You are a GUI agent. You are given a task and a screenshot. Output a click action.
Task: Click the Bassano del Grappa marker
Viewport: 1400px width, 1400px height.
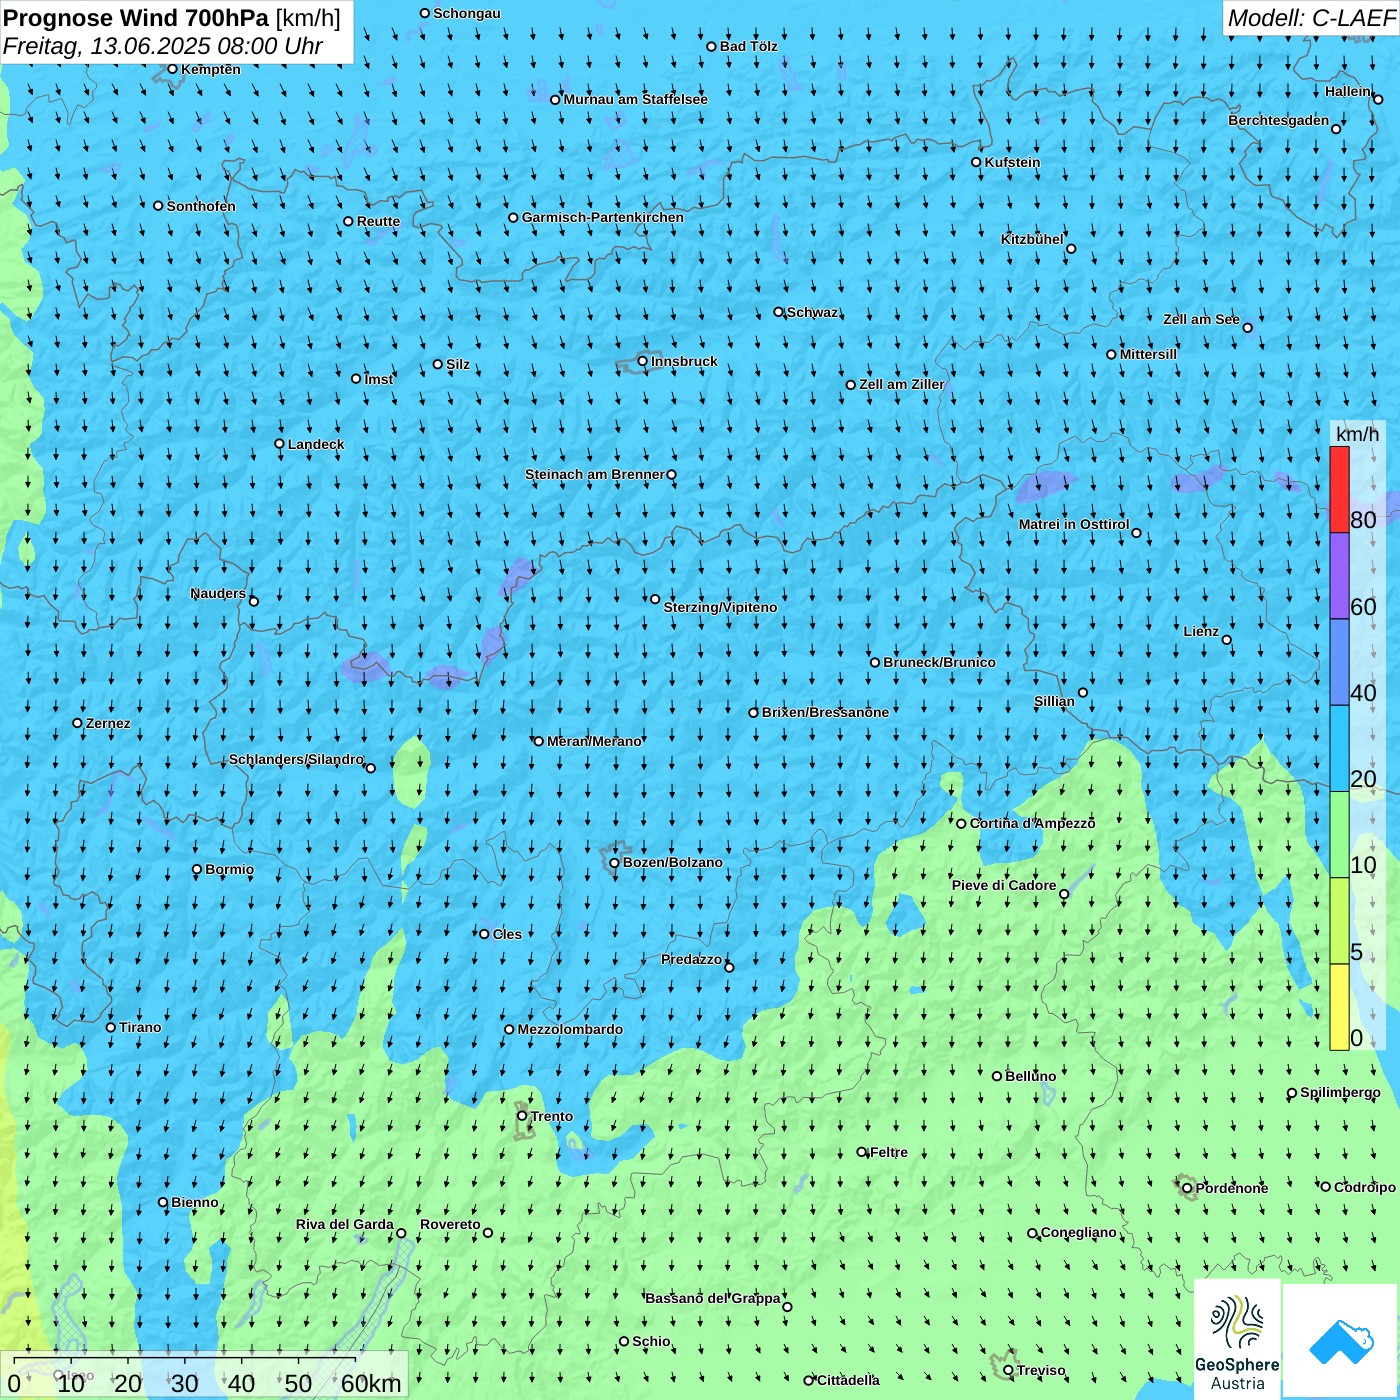pos(787,1306)
